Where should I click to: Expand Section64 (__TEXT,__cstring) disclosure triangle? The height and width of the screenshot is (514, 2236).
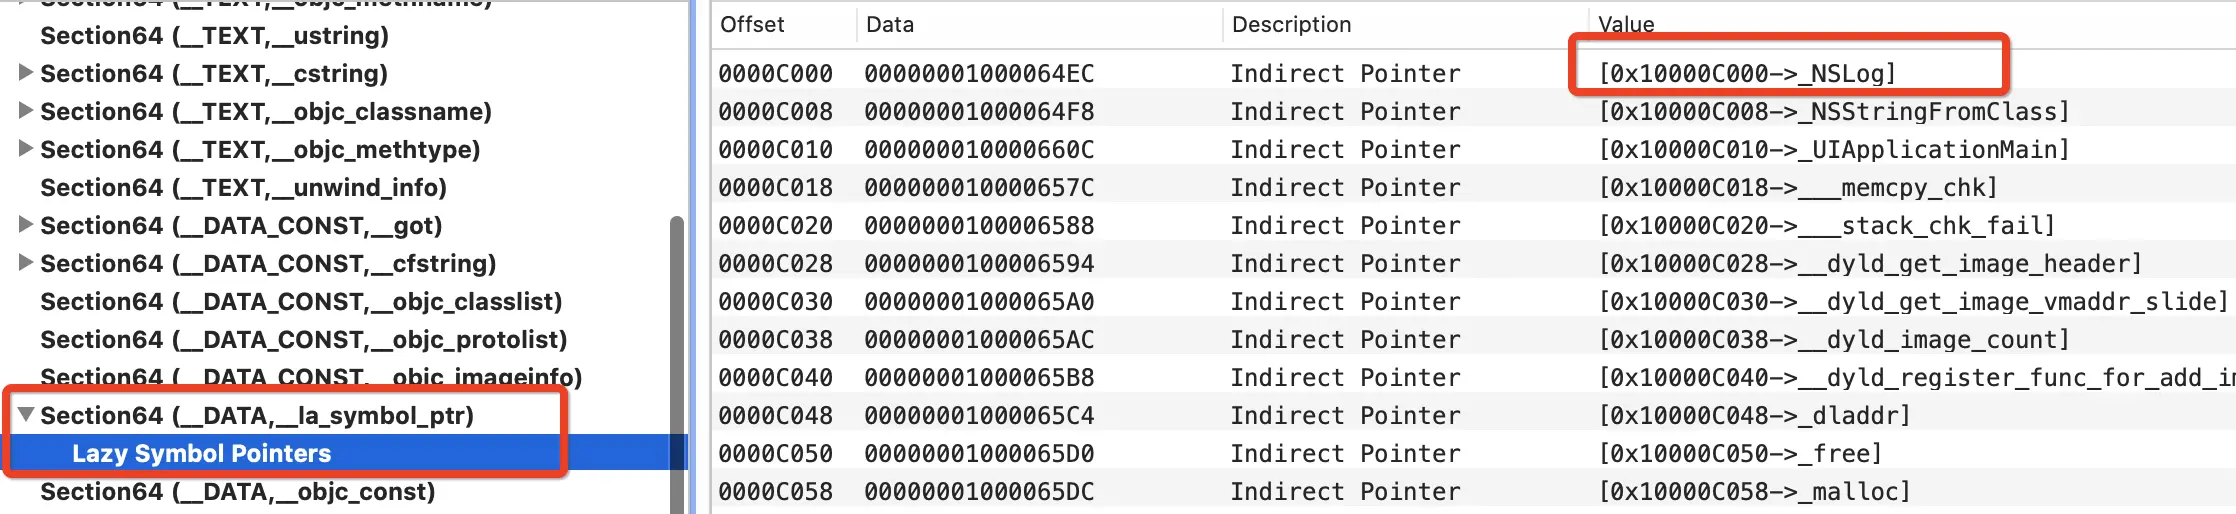pos(26,73)
